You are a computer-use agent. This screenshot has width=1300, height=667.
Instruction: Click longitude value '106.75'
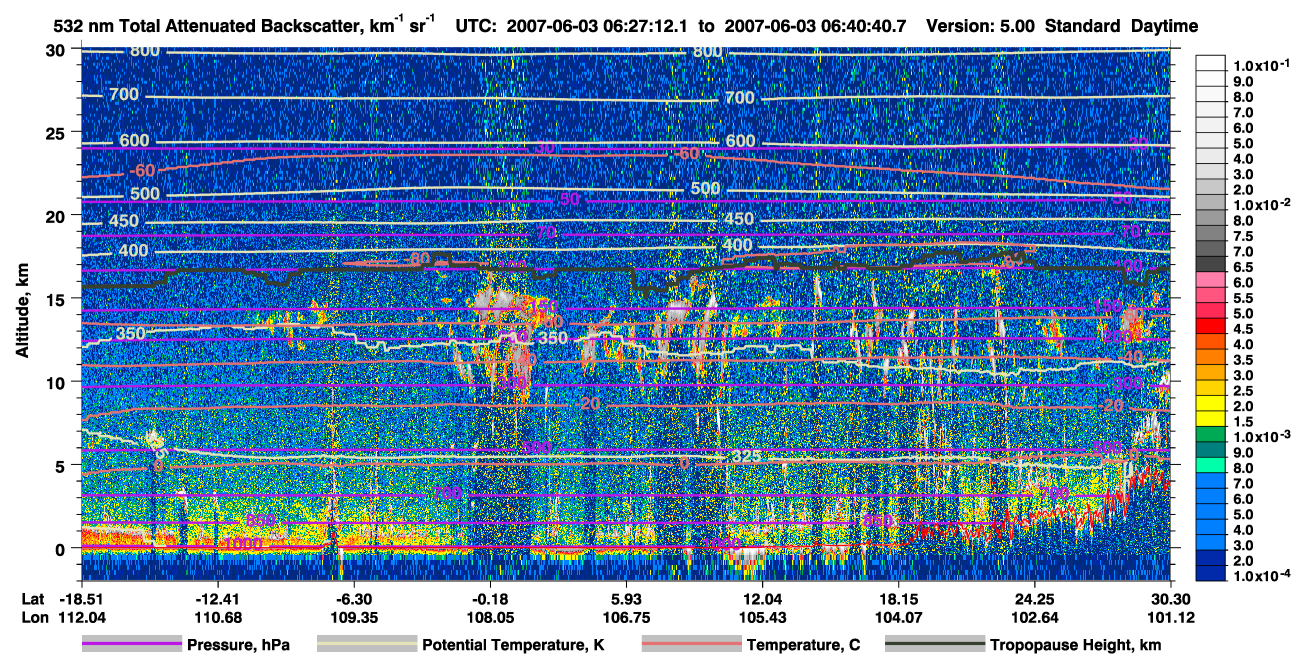click(x=626, y=617)
